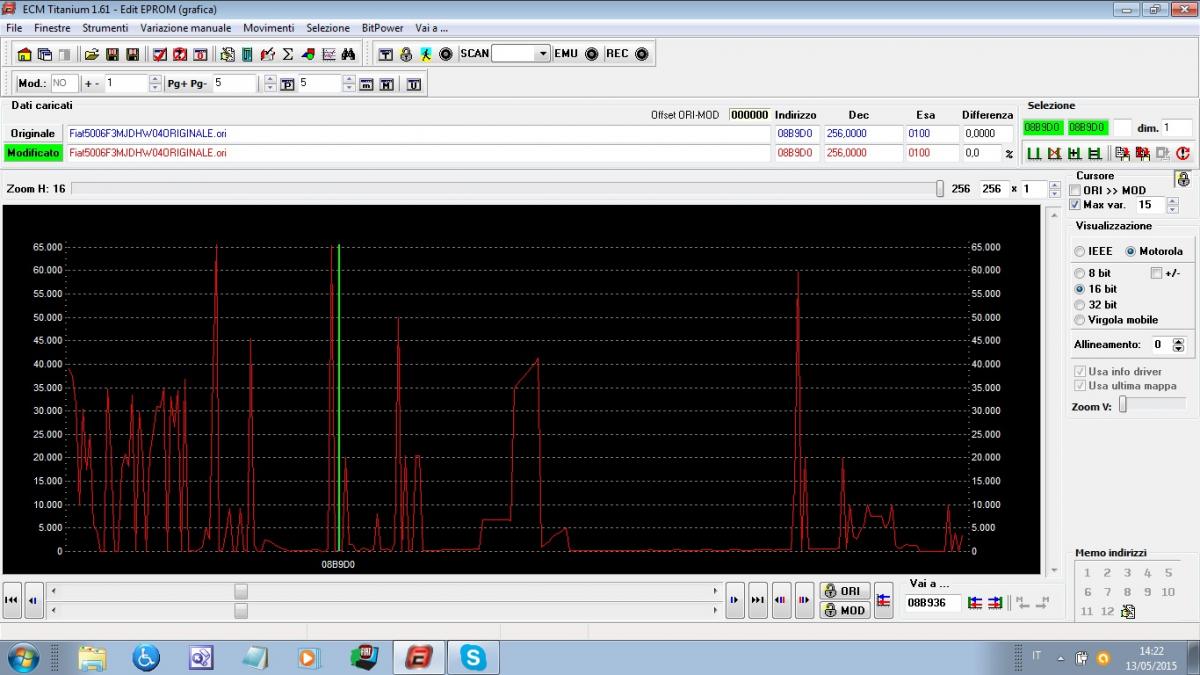Open the Finestre menu
The height and width of the screenshot is (675, 1200).
tap(52, 28)
